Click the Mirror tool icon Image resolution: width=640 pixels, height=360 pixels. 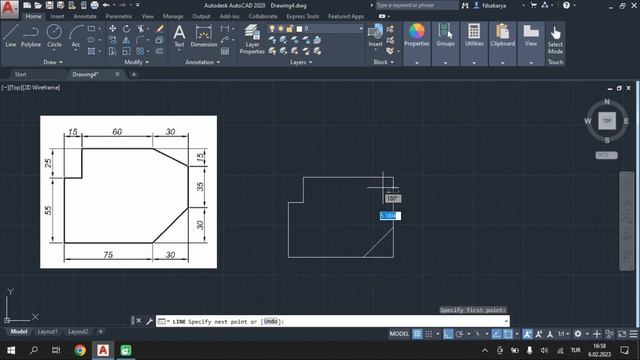coord(127,40)
